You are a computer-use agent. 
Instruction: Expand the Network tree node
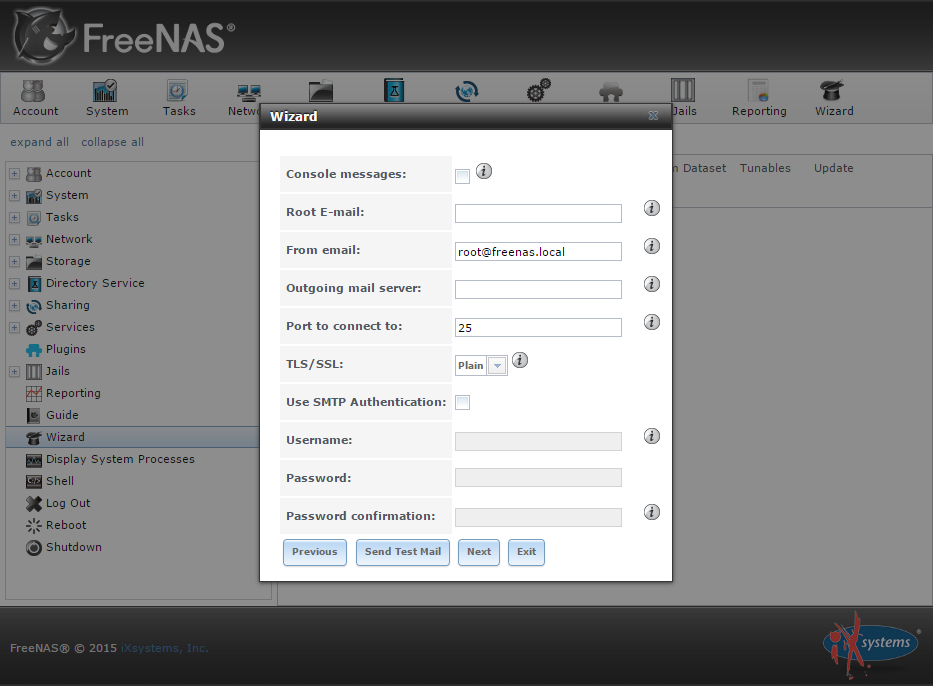click(x=15, y=240)
